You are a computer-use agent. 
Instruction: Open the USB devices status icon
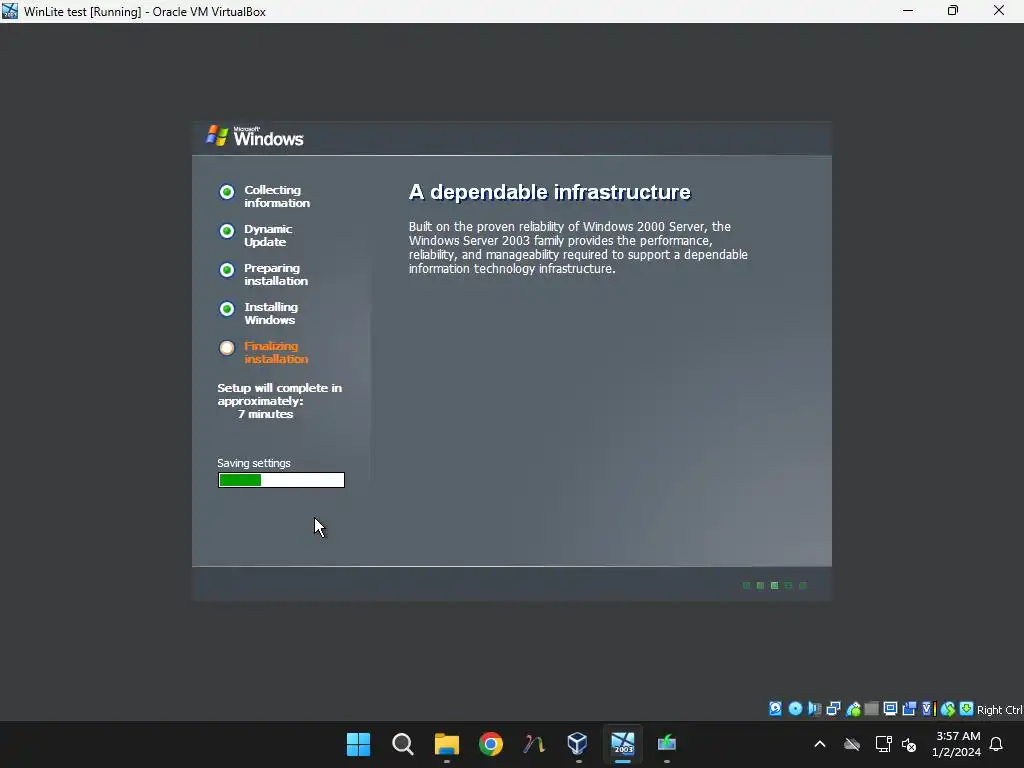pos(853,709)
